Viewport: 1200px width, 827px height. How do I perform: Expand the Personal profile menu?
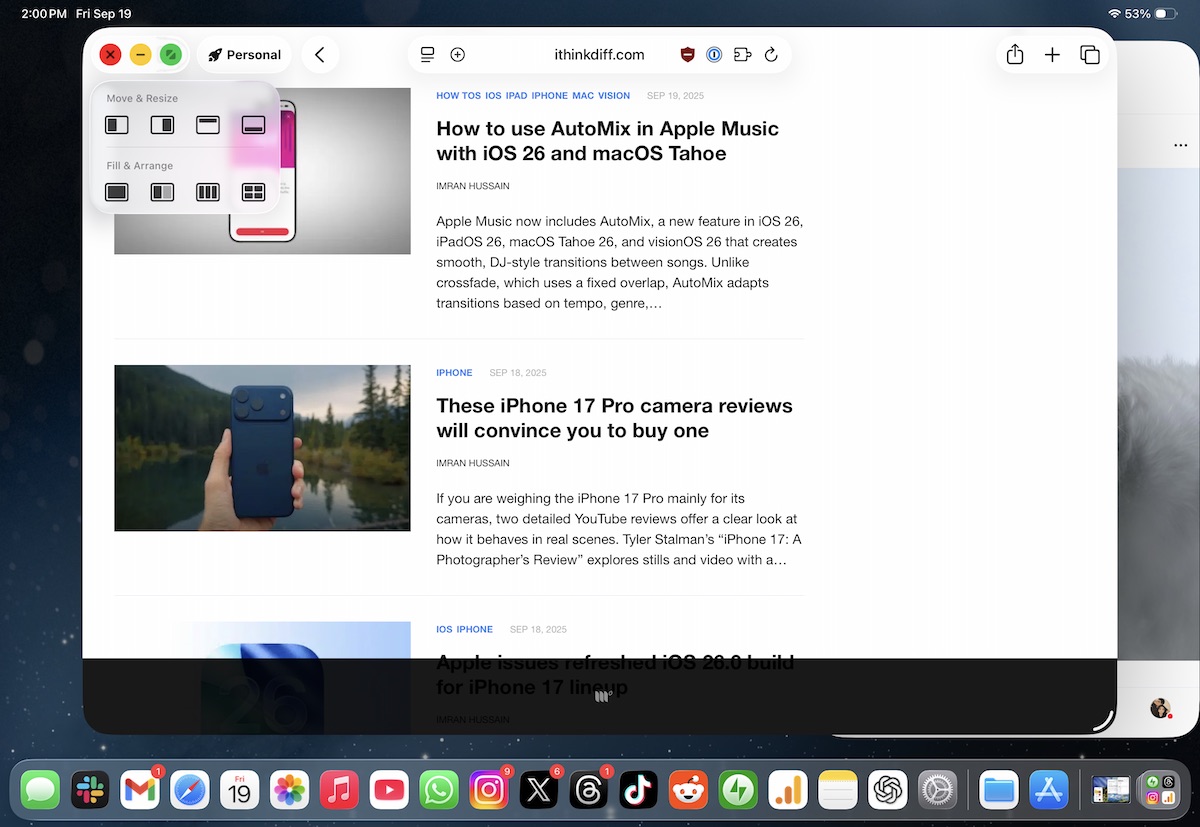(244, 55)
